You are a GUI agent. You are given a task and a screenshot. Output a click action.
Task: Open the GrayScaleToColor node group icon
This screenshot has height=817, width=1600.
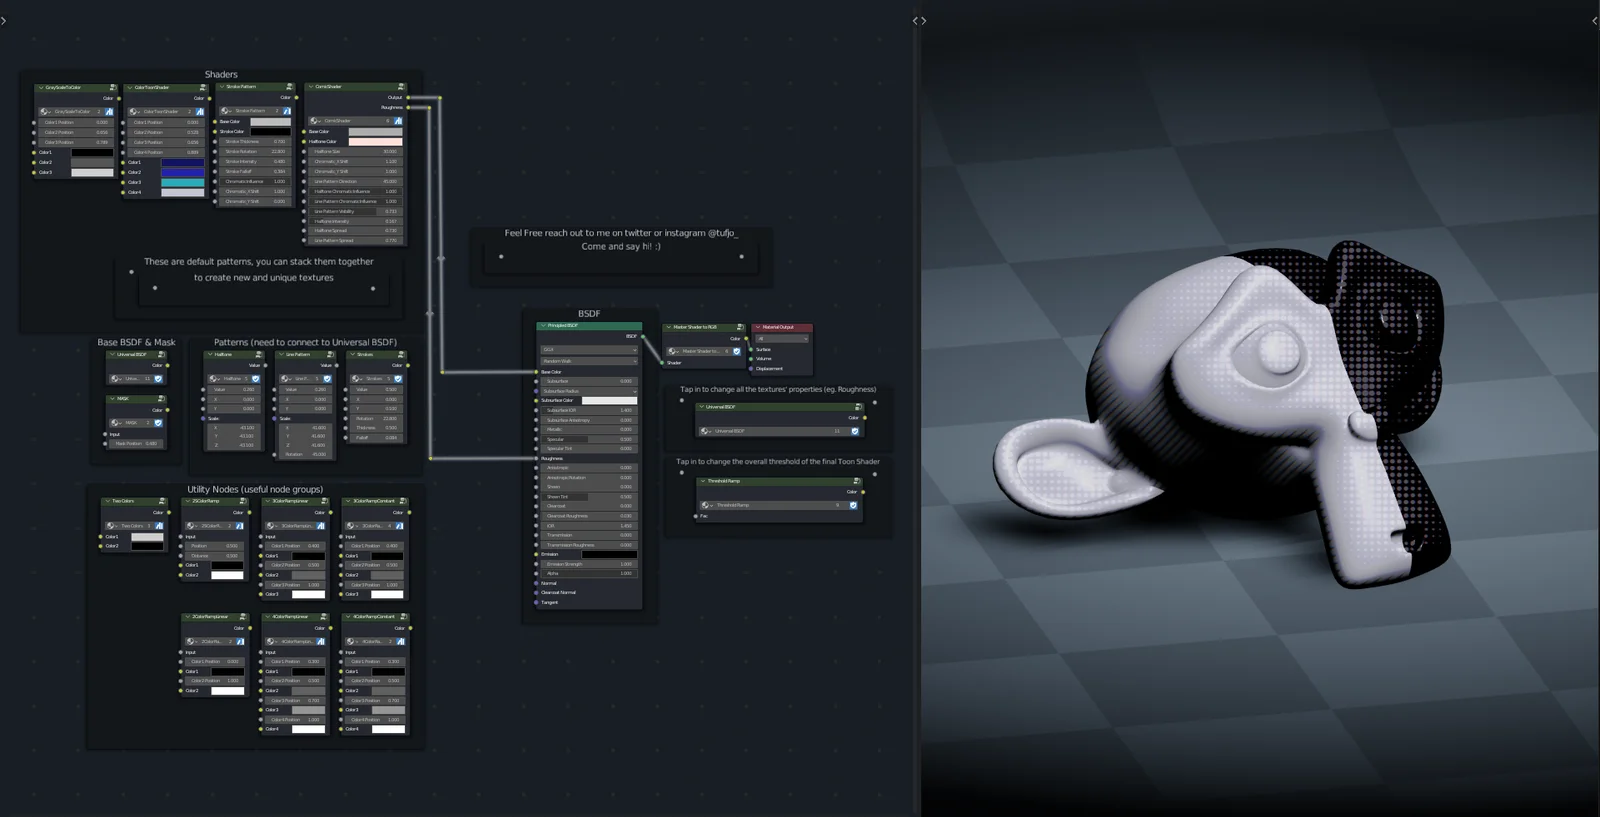click(x=113, y=87)
